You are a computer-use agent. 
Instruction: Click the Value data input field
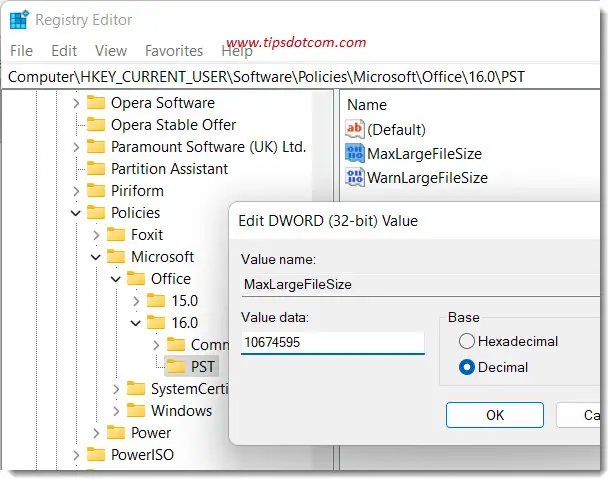click(x=333, y=342)
